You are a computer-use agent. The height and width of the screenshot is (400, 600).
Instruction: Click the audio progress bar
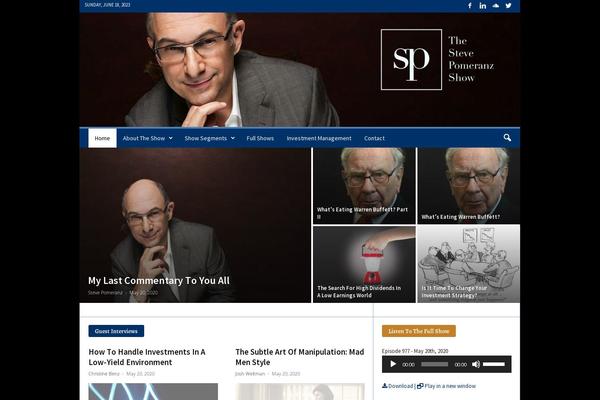[434, 364]
